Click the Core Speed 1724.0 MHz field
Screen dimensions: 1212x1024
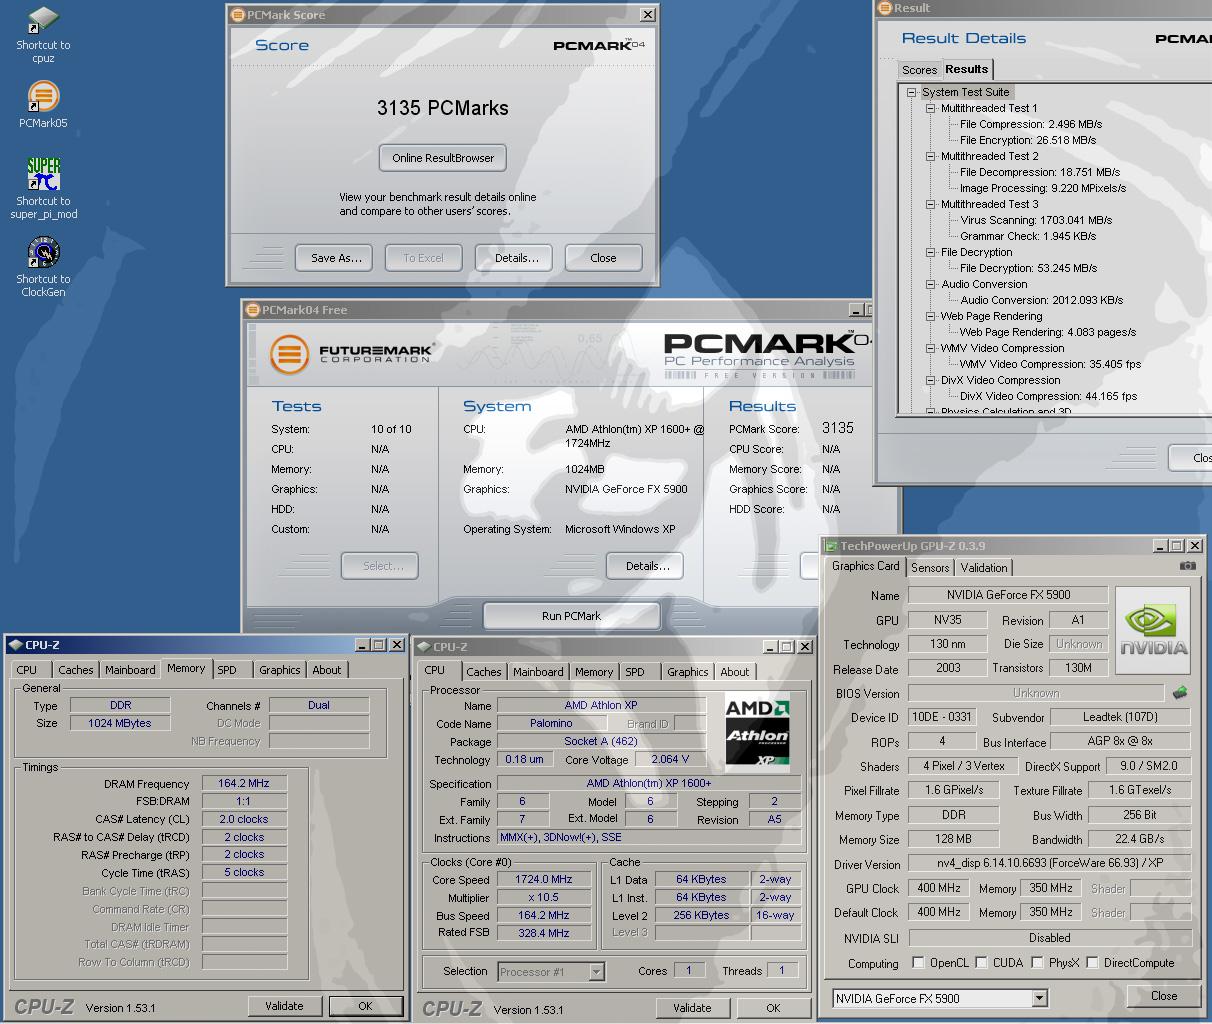click(x=543, y=880)
